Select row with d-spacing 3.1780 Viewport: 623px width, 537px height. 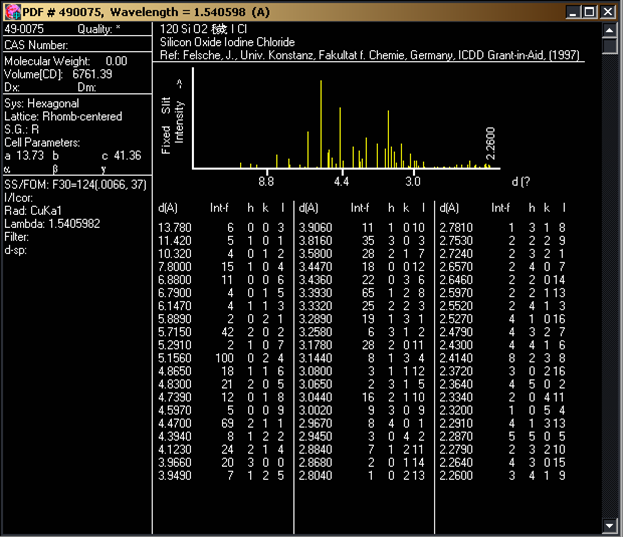point(362,345)
